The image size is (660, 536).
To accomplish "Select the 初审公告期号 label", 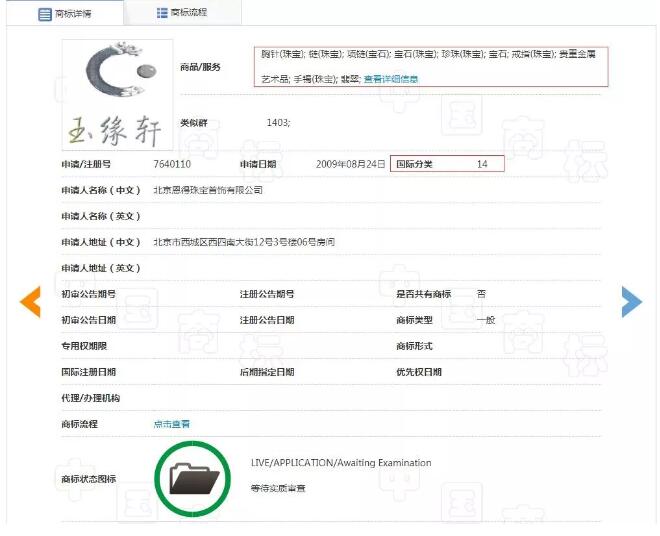I will click(x=88, y=294).
